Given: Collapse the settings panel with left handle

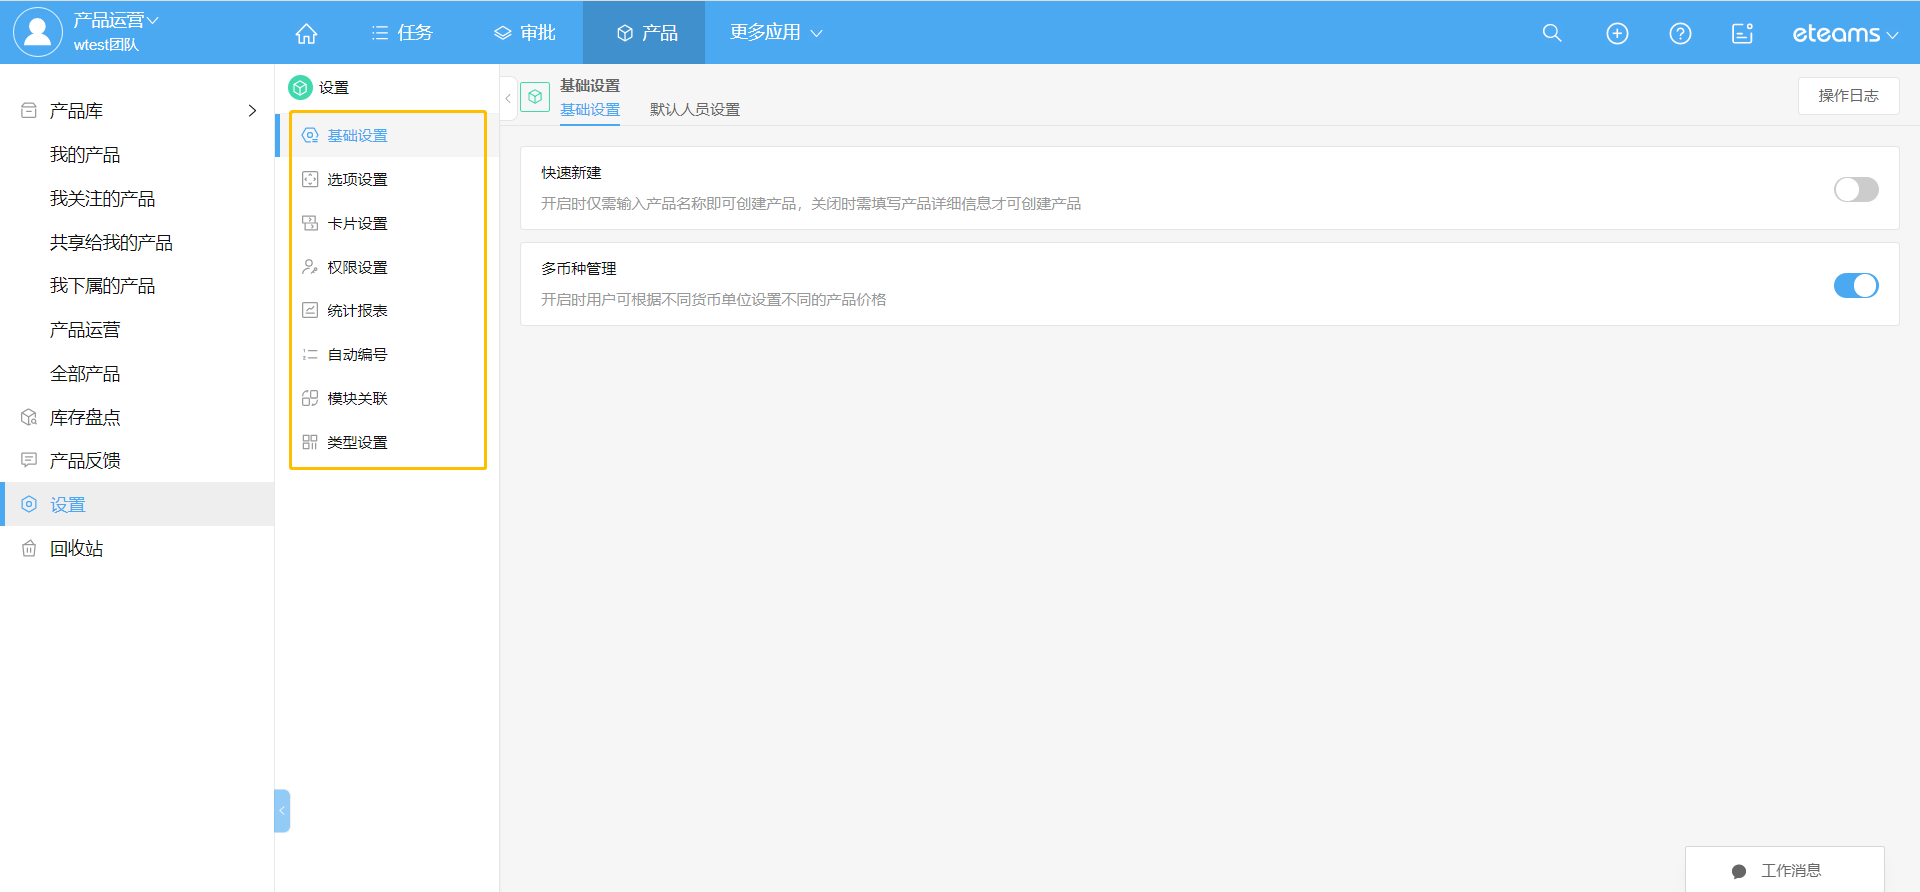Looking at the screenshot, I should tap(282, 811).
